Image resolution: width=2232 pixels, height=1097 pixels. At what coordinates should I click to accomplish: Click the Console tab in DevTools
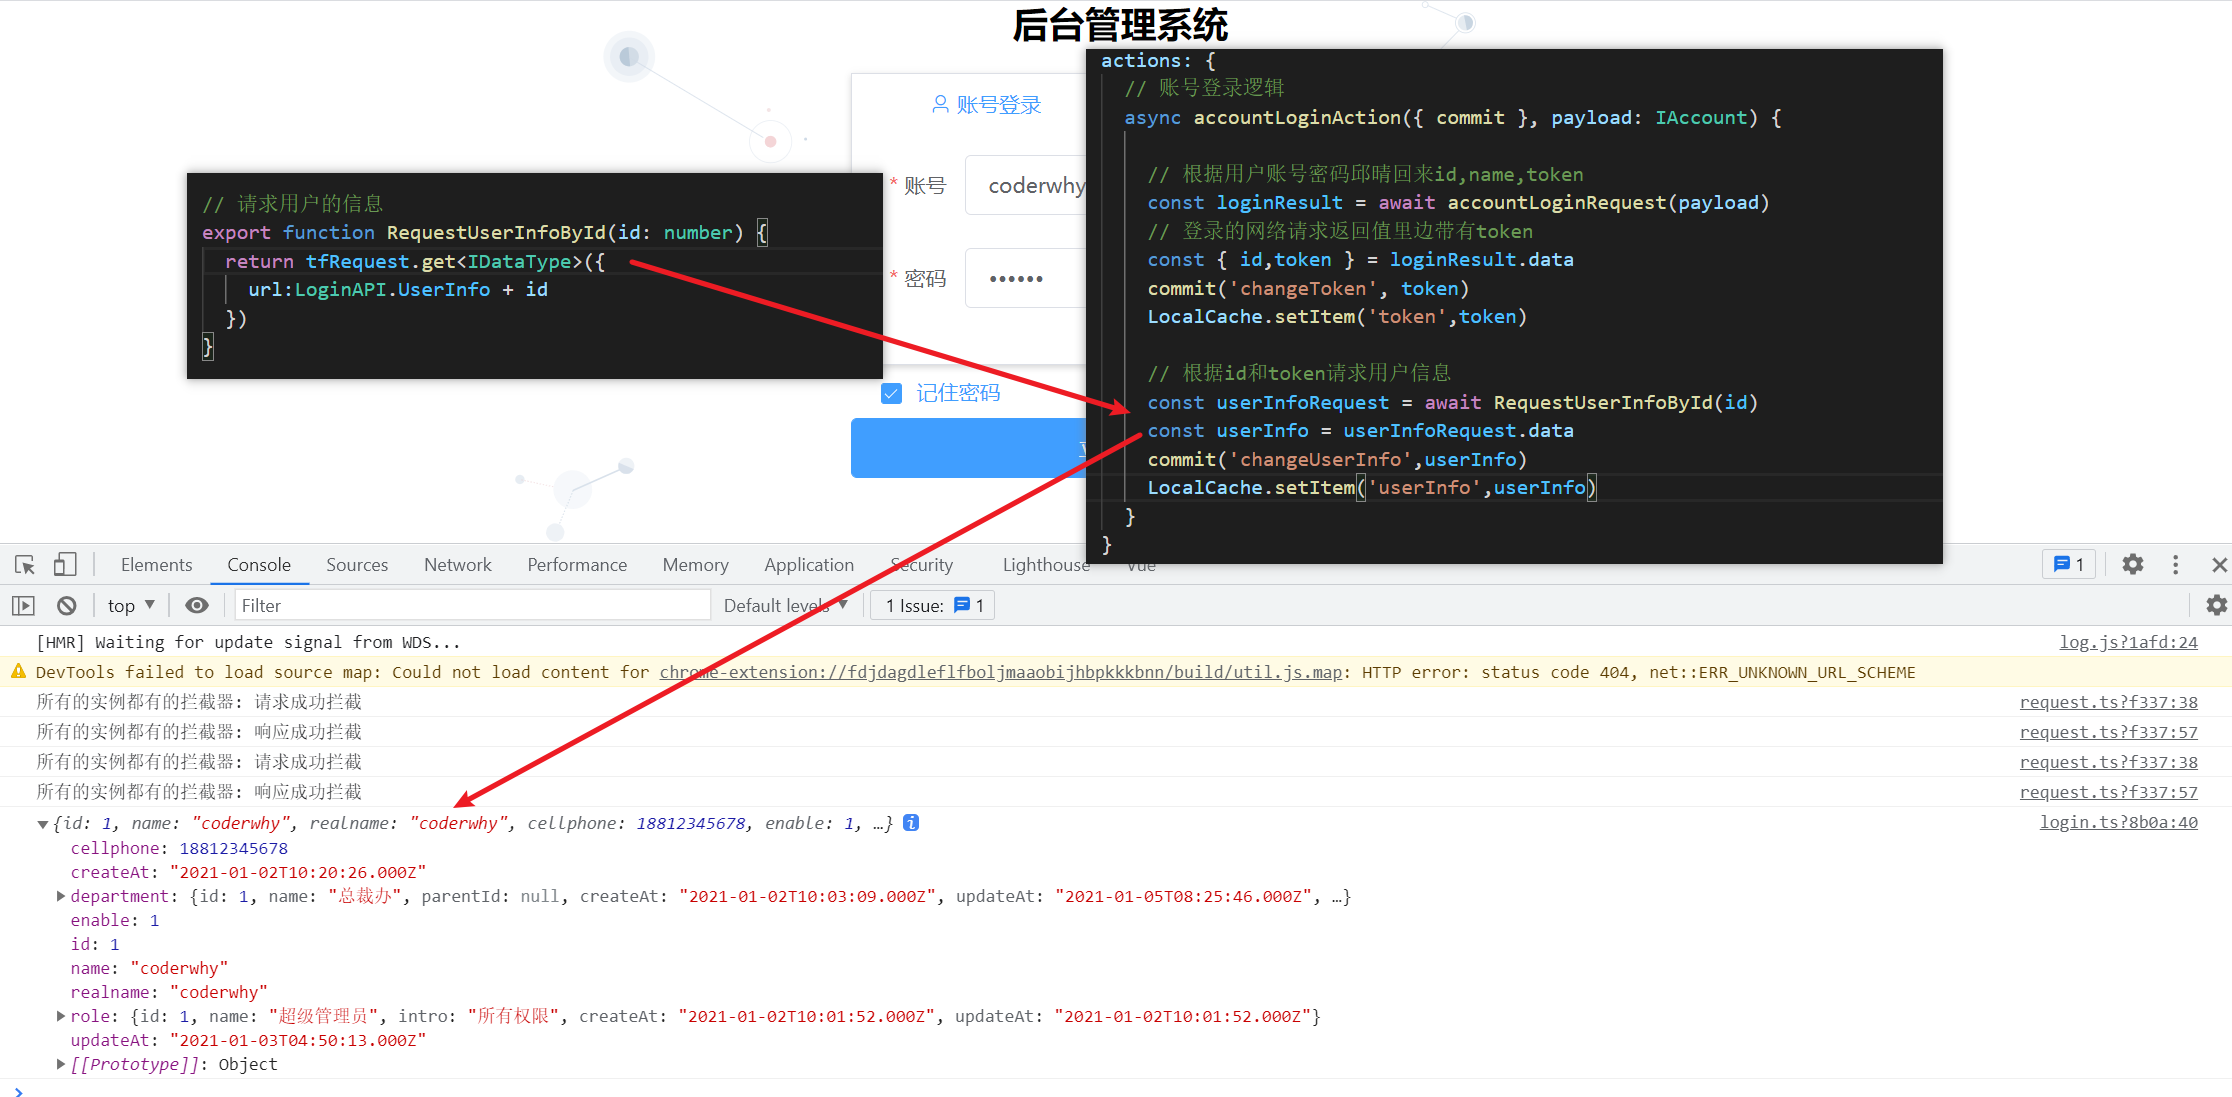tap(256, 565)
